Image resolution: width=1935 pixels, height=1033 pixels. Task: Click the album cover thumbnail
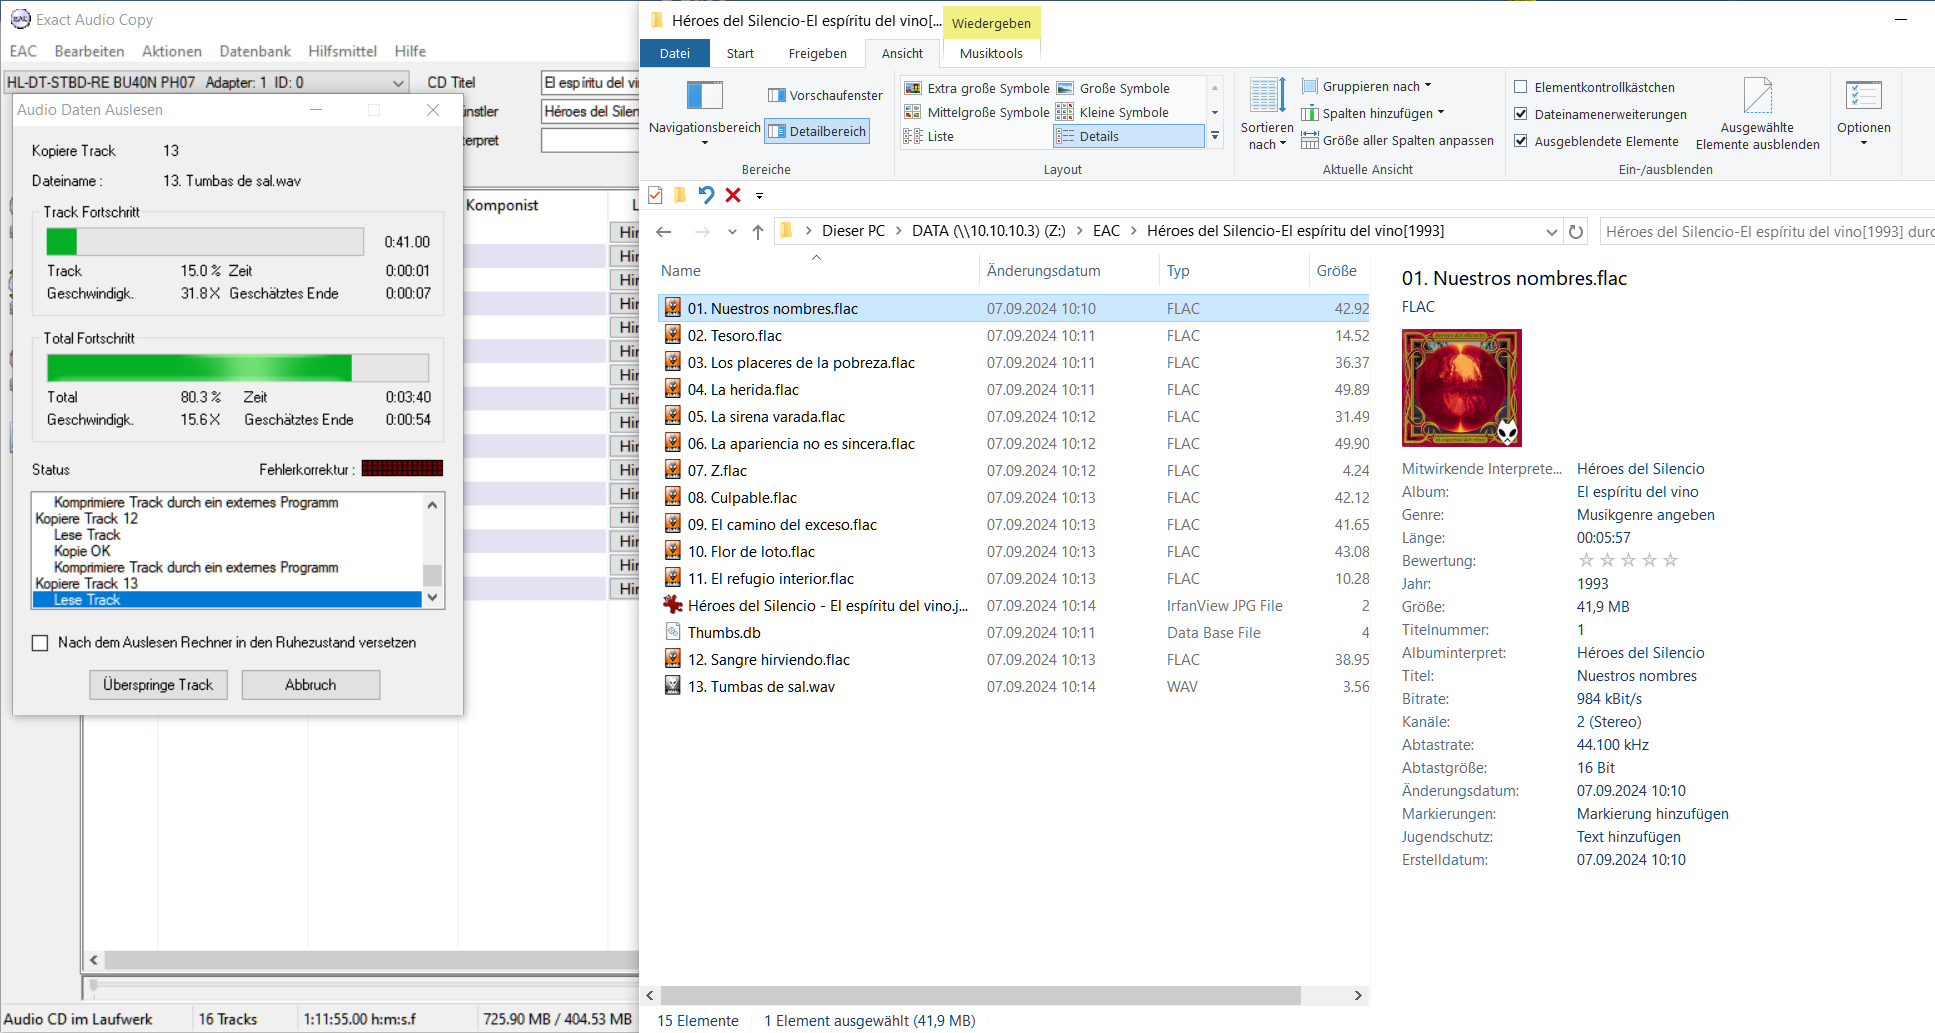(1461, 388)
